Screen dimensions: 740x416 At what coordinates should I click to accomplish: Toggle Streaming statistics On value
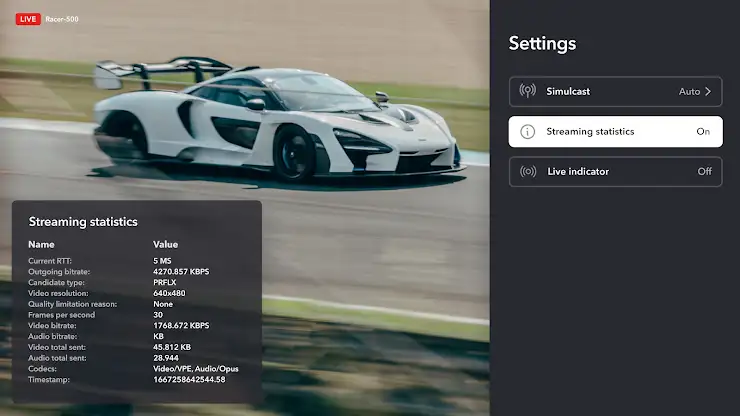point(703,132)
